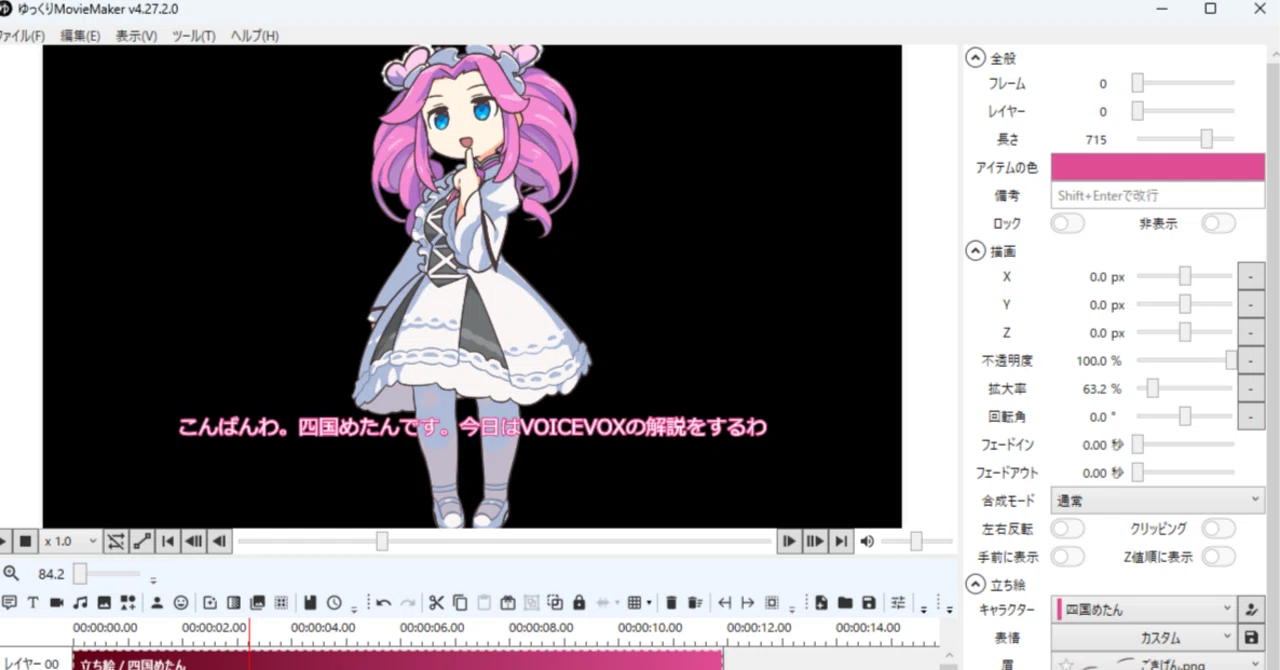The image size is (1280, 670).
Task: Open the ツール(T) menu
Action: (x=193, y=36)
